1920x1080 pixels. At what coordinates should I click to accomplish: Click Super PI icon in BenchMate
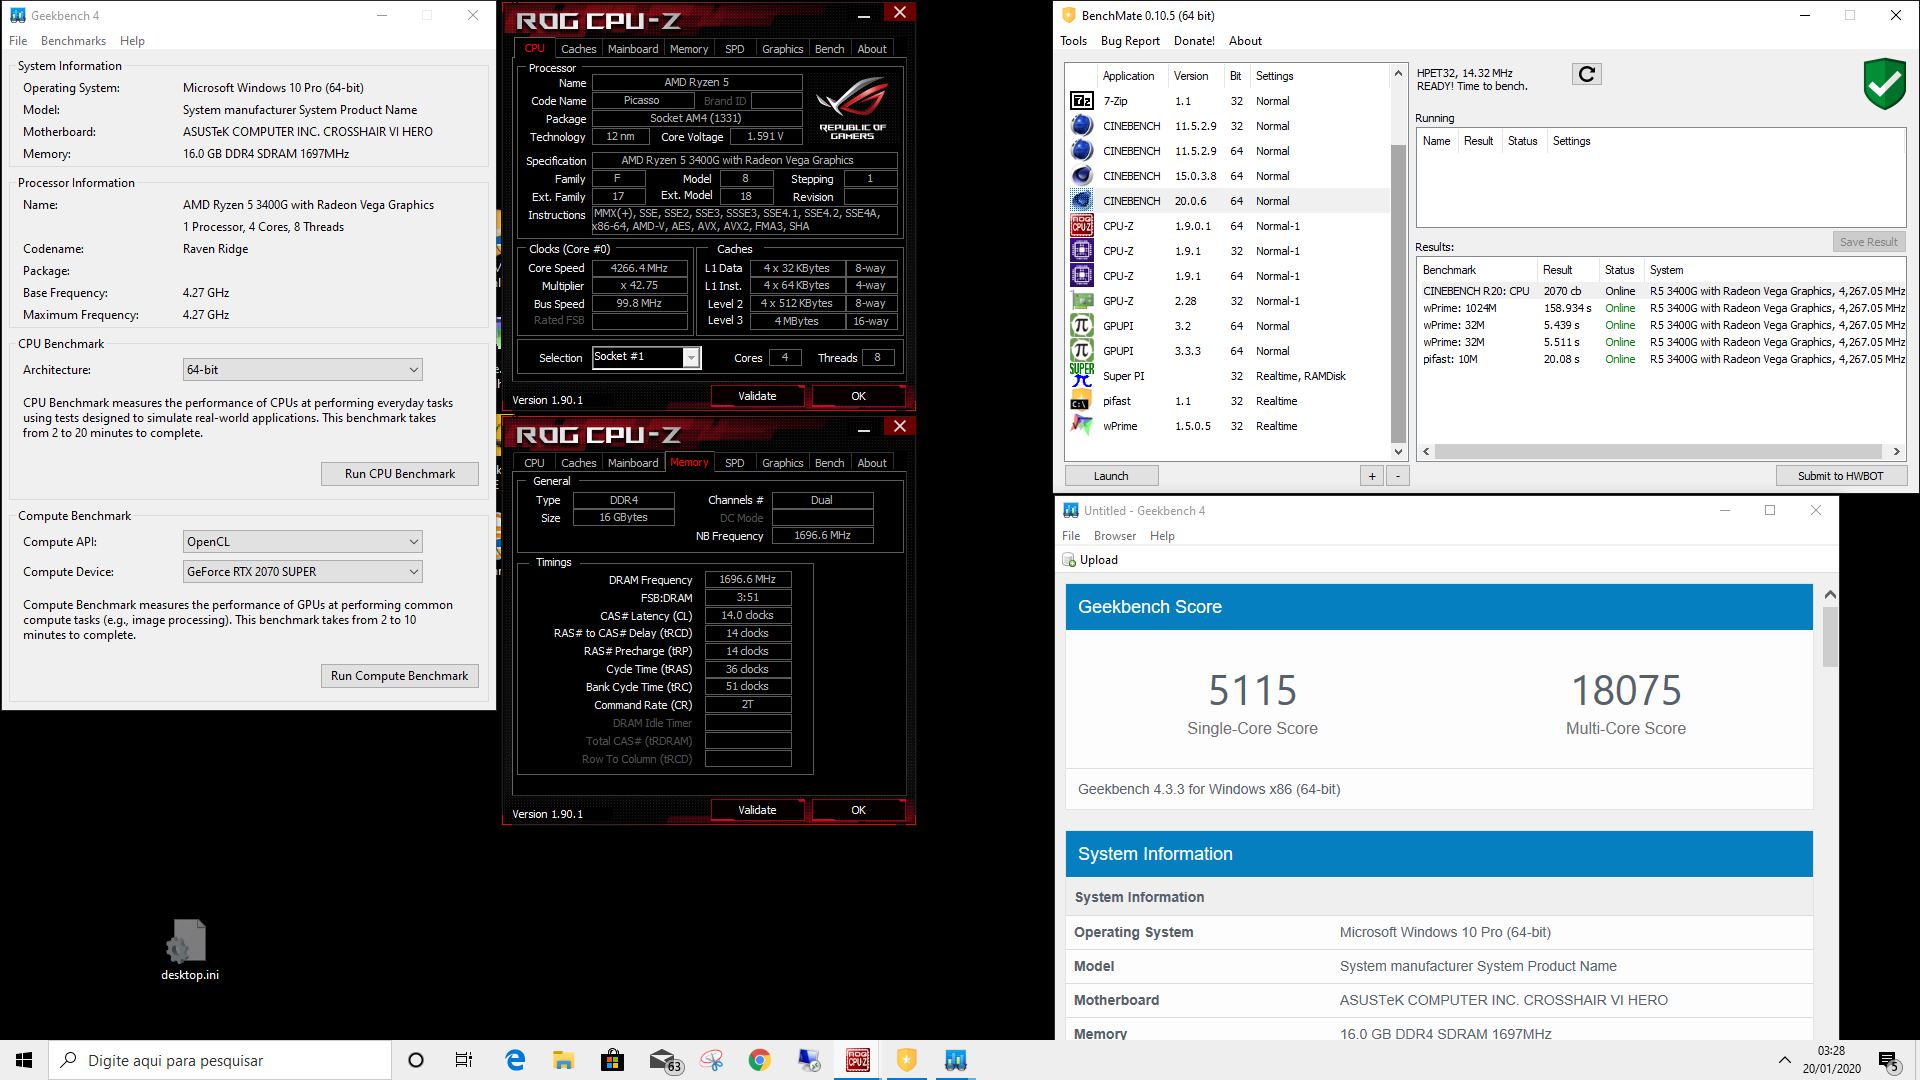tap(1081, 376)
